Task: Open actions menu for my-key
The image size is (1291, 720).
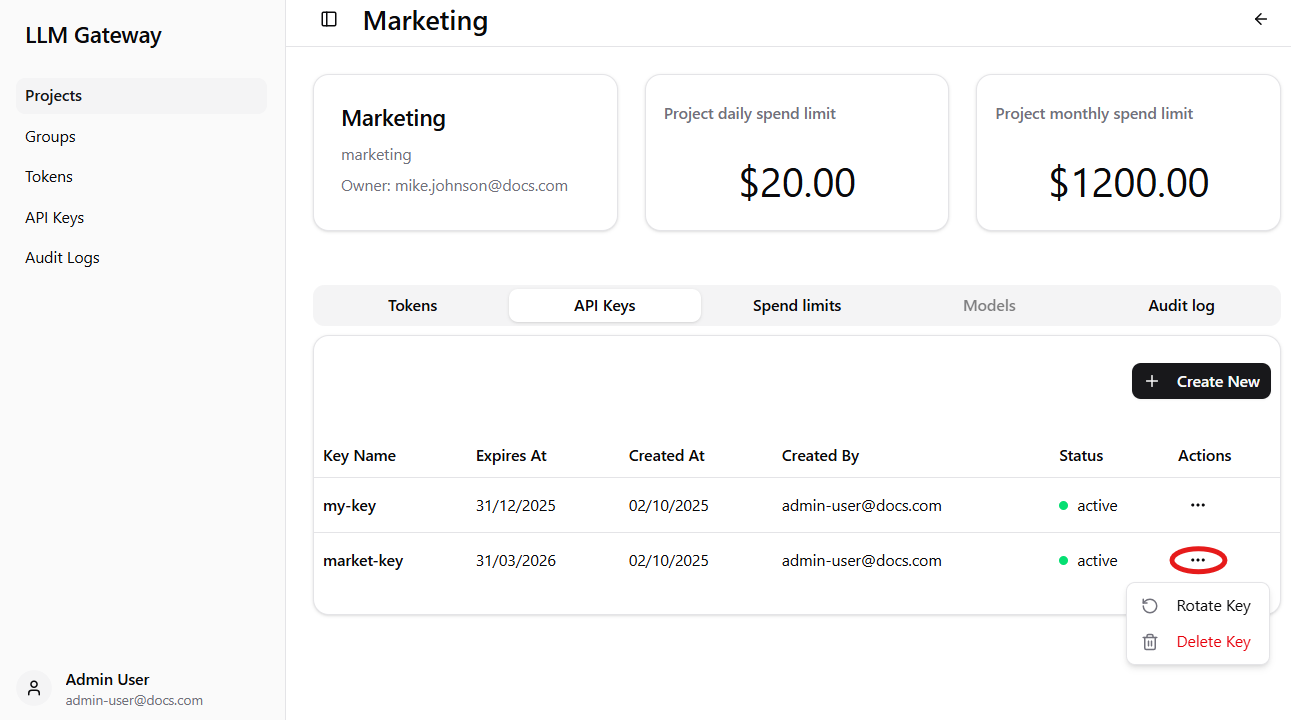Action: (1198, 506)
